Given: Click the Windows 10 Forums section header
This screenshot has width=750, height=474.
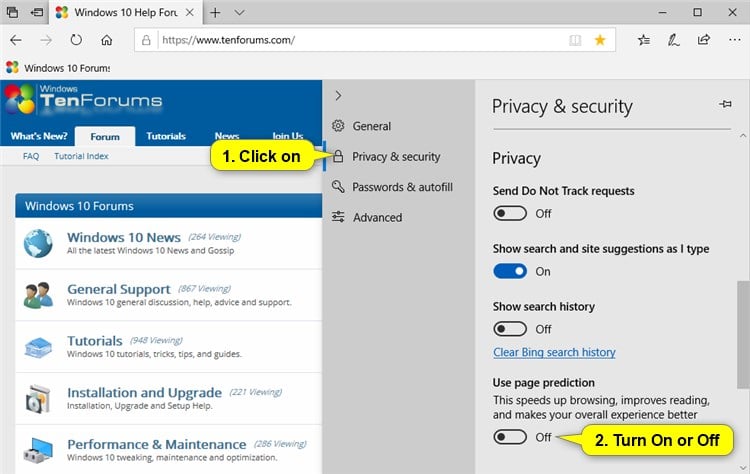Looking at the screenshot, I should point(168,206).
